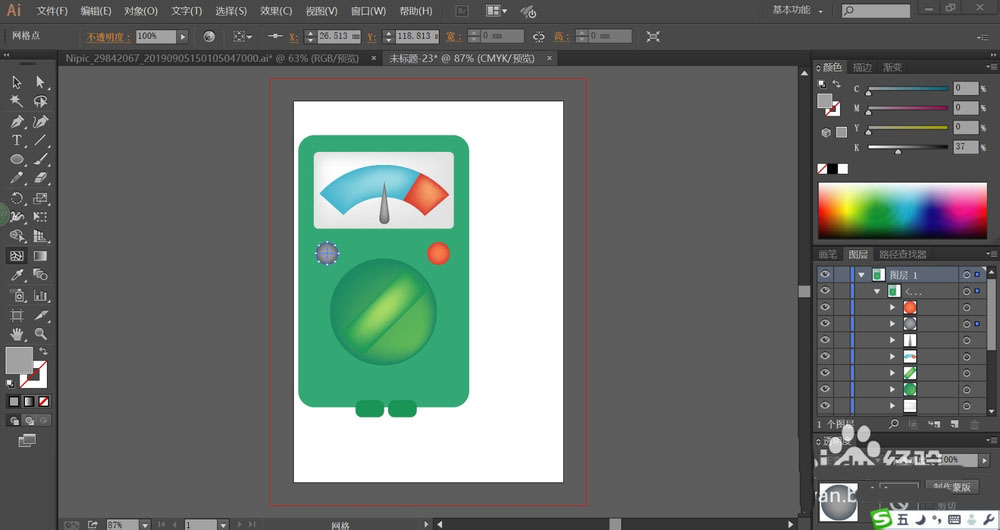Click the color spectrum bar

[903, 210]
